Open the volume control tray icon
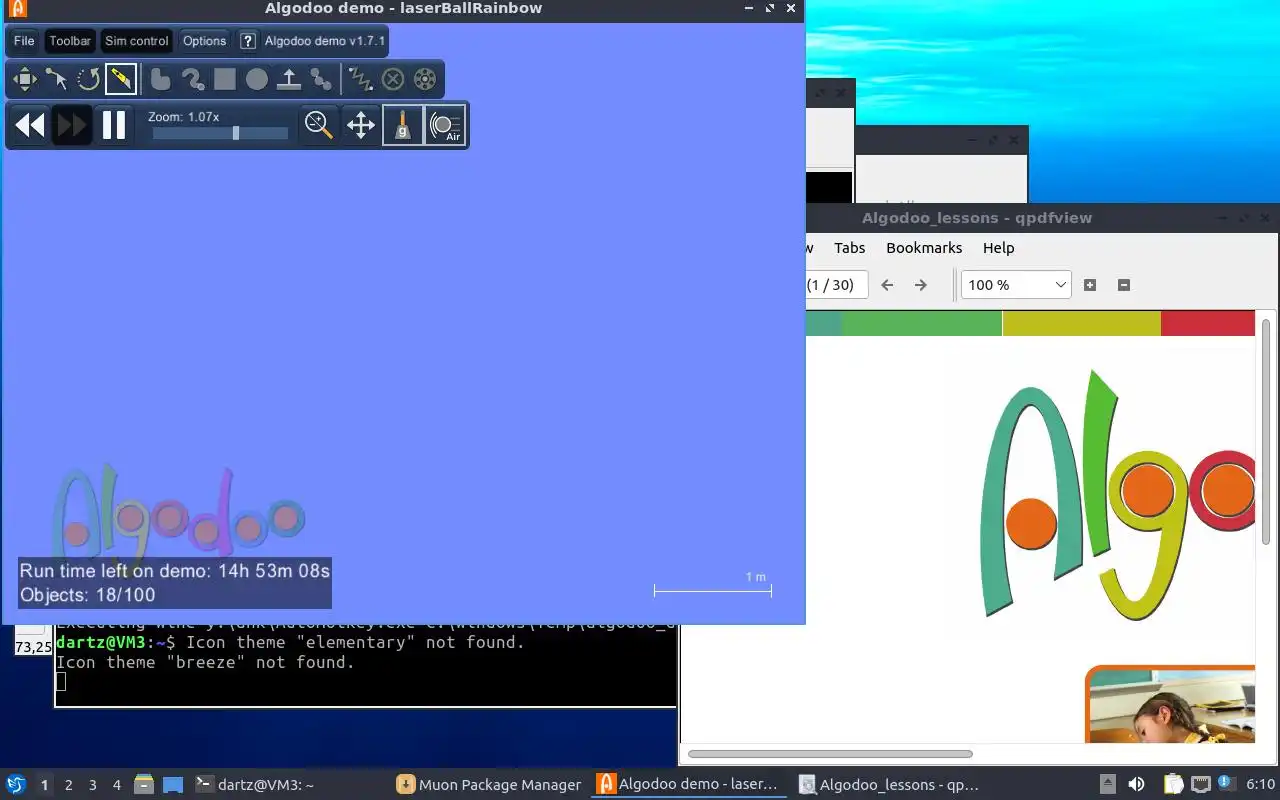The height and width of the screenshot is (800, 1280). point(1136,785)
